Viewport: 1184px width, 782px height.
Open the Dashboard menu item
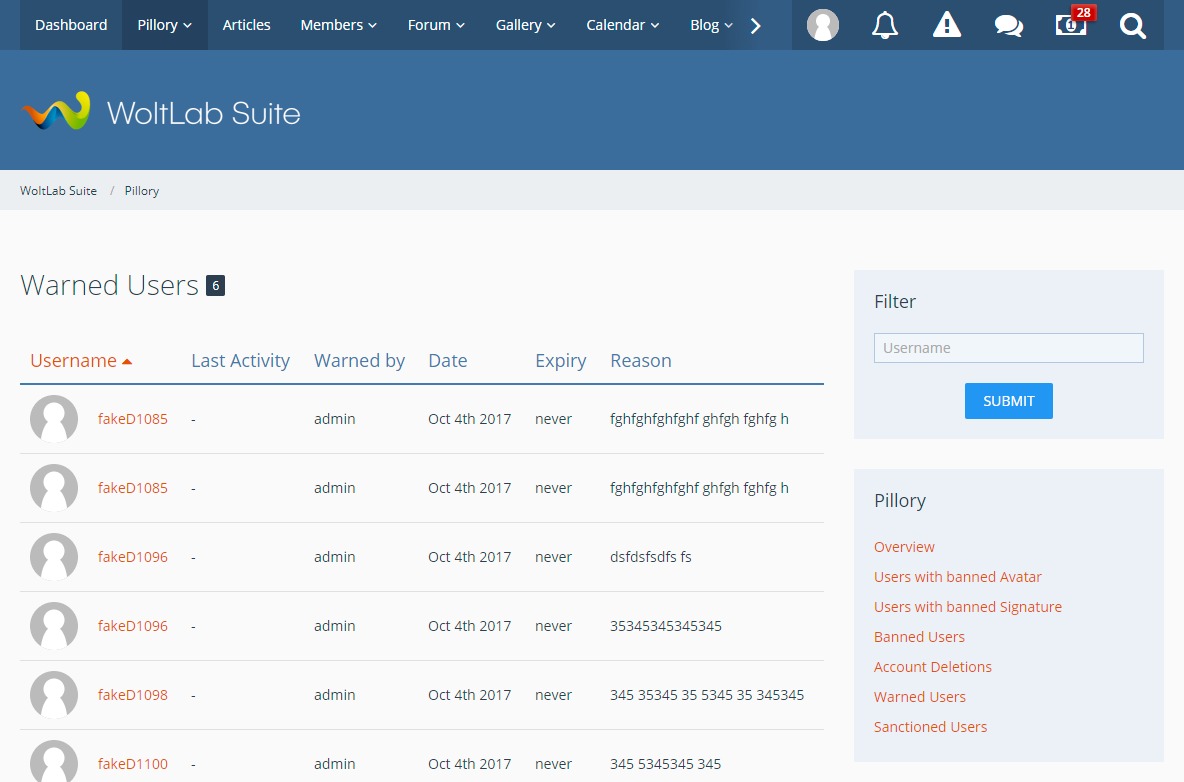tap(71, 25)
